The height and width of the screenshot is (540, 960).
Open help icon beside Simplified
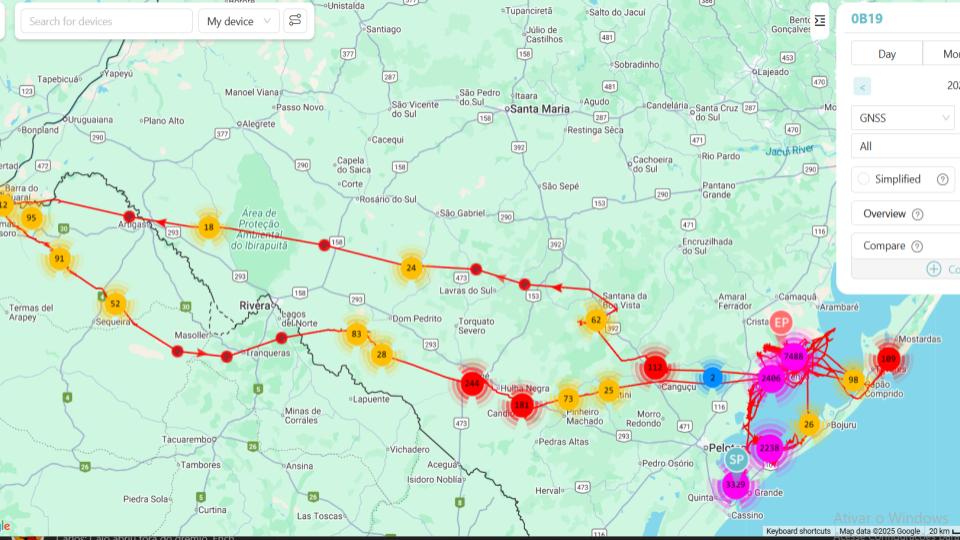pyautogui.click(x=942, y=180)
